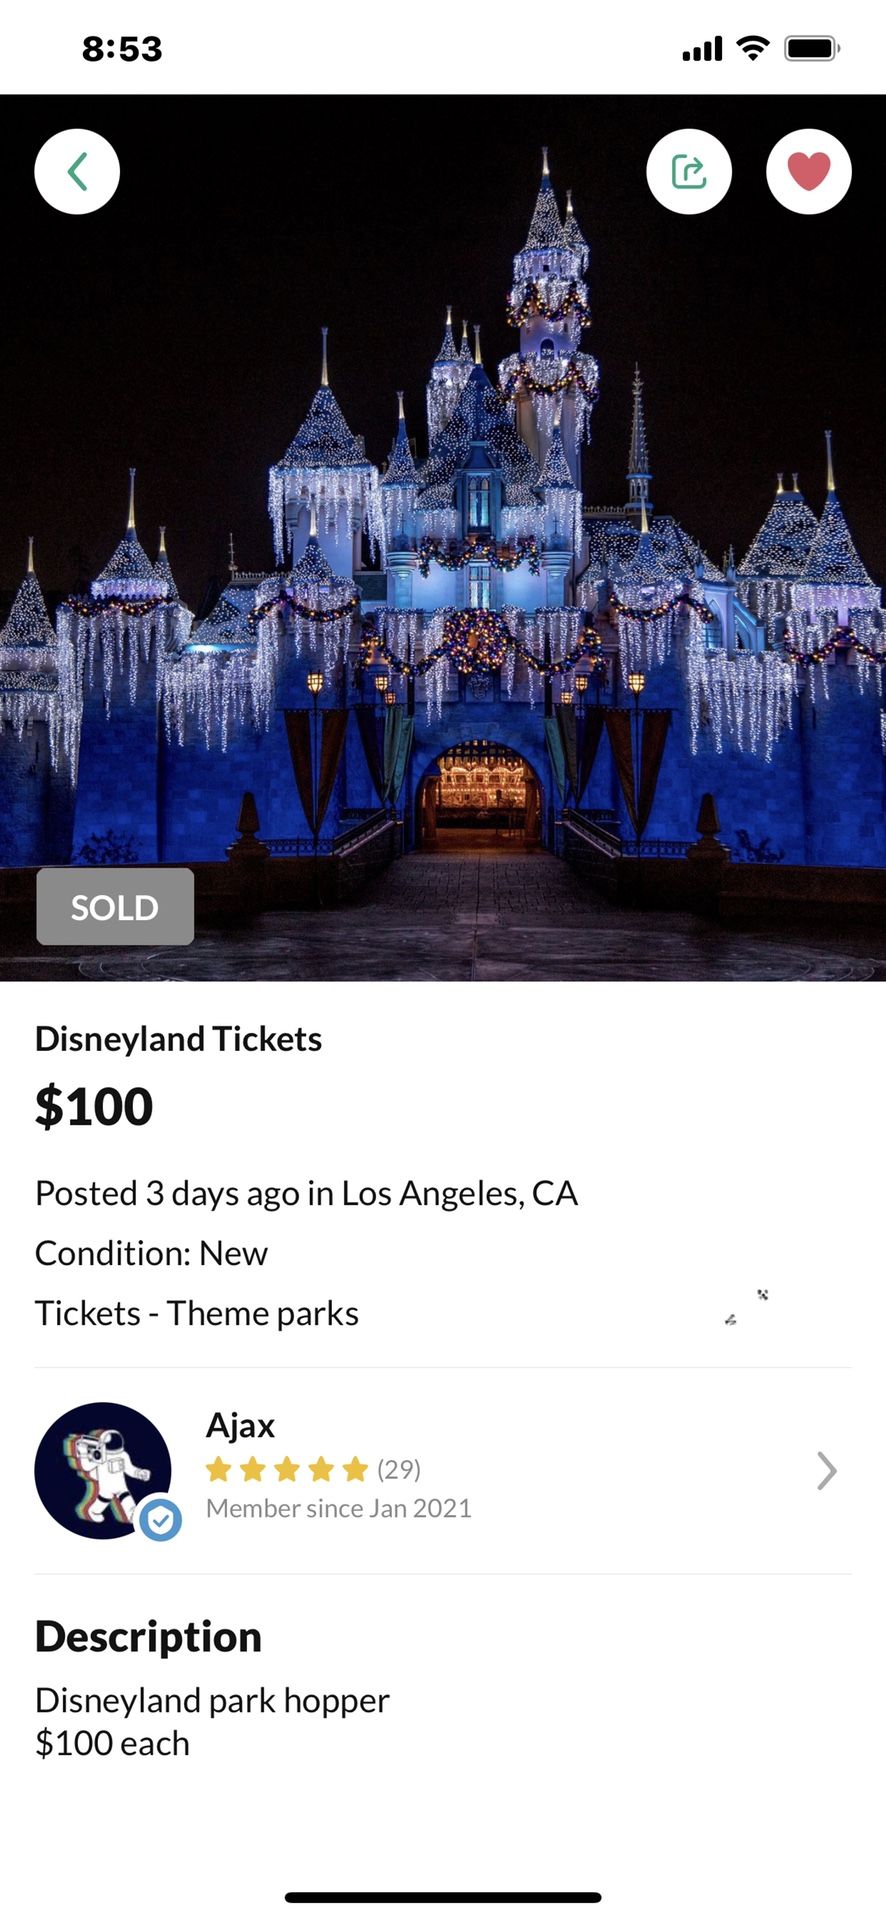886x1920 pixels.
Task: Tap the back arrow button
Action: click(x=77, y=172)
